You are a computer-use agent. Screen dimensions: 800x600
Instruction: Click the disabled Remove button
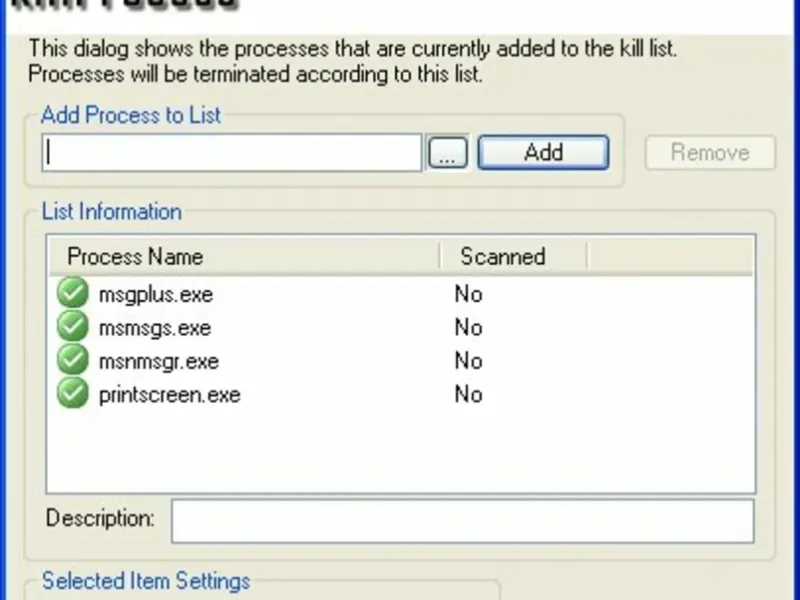[710, 152]
